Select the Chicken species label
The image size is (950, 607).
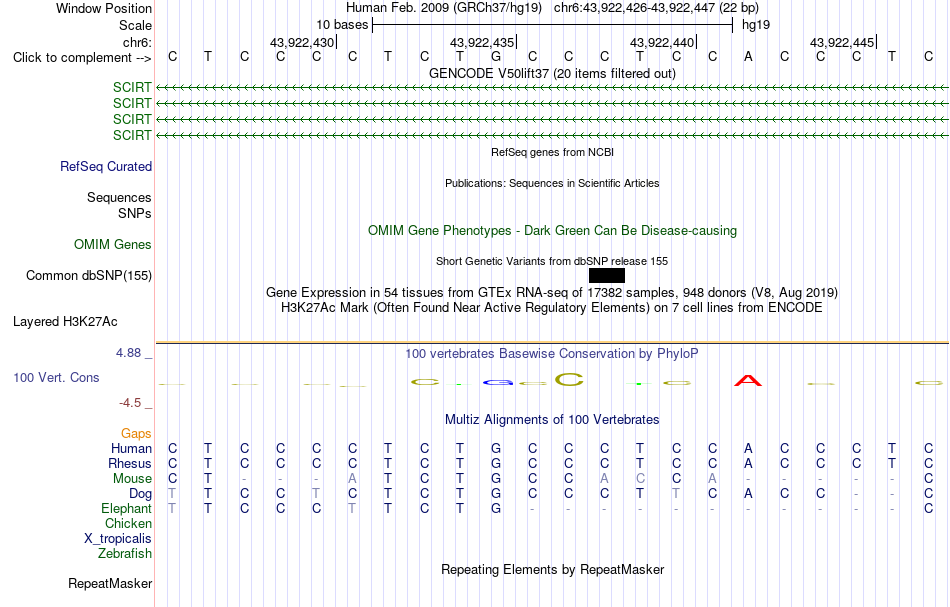pyautogui.click(x=128, y=523)
